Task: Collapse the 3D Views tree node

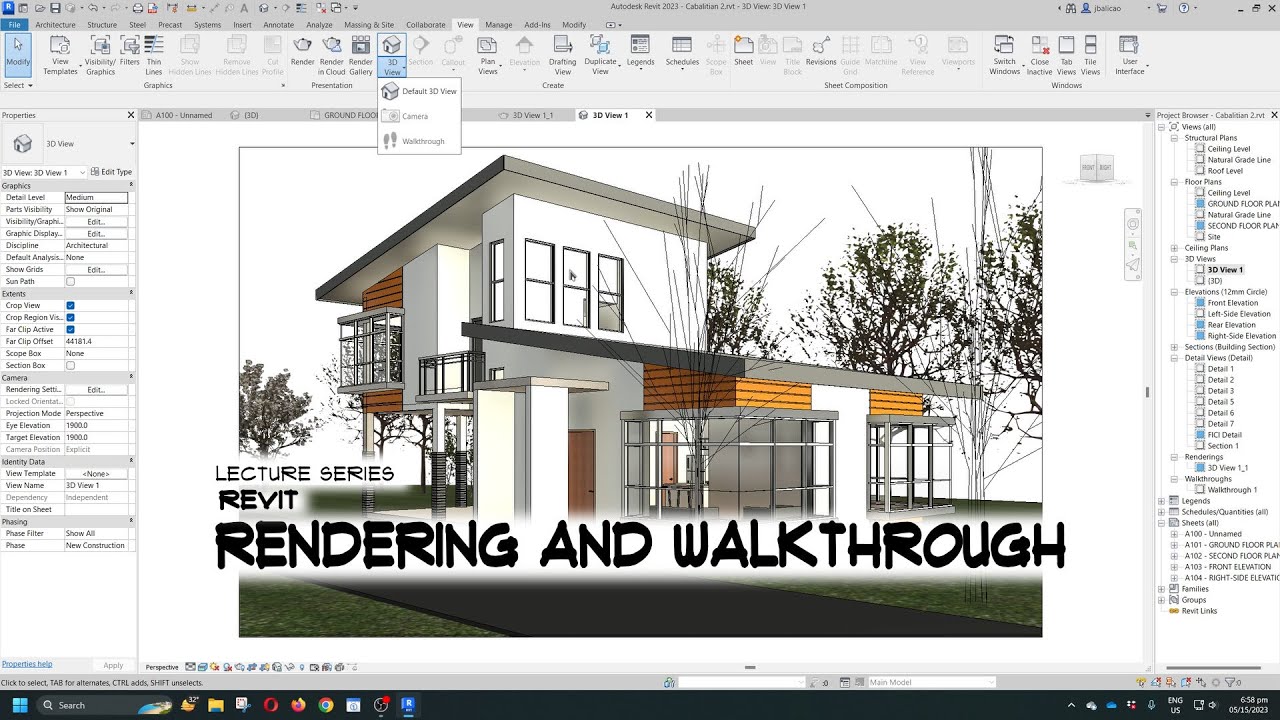Action: pos(1173,259)
